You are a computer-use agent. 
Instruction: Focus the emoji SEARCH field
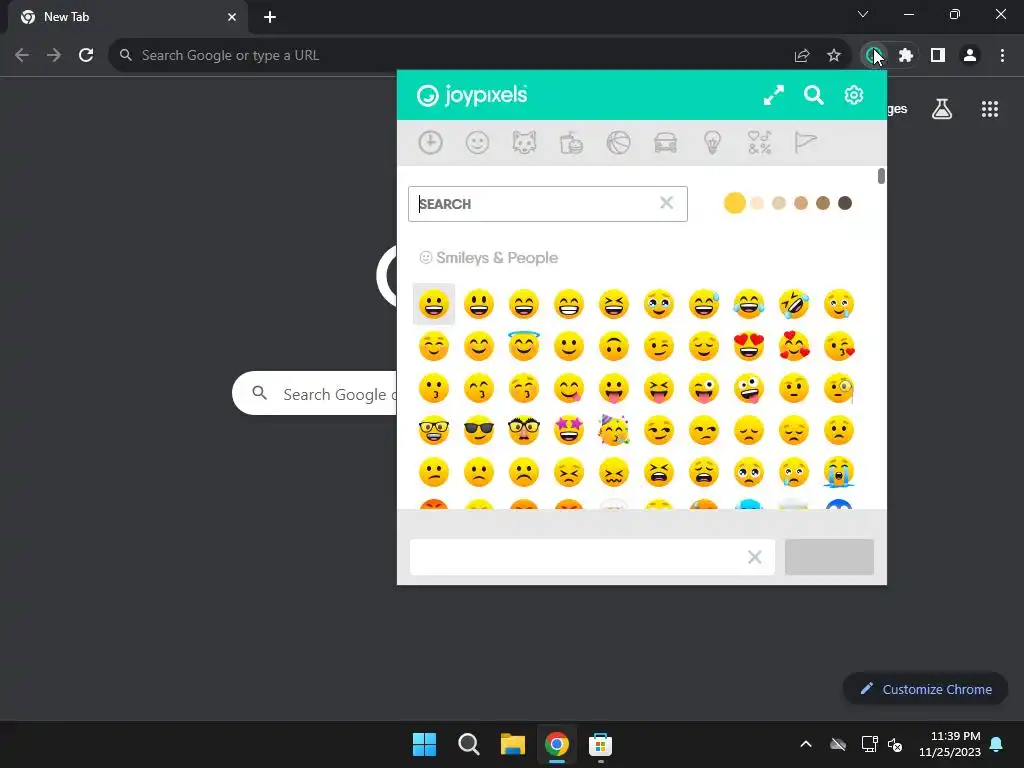pos(547,204)
